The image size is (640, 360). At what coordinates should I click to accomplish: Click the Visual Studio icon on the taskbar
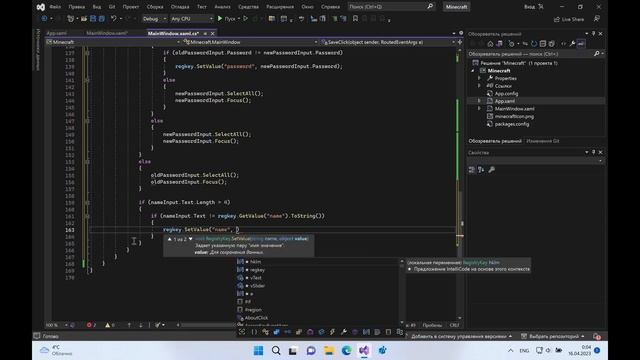(x=364, y=351)
